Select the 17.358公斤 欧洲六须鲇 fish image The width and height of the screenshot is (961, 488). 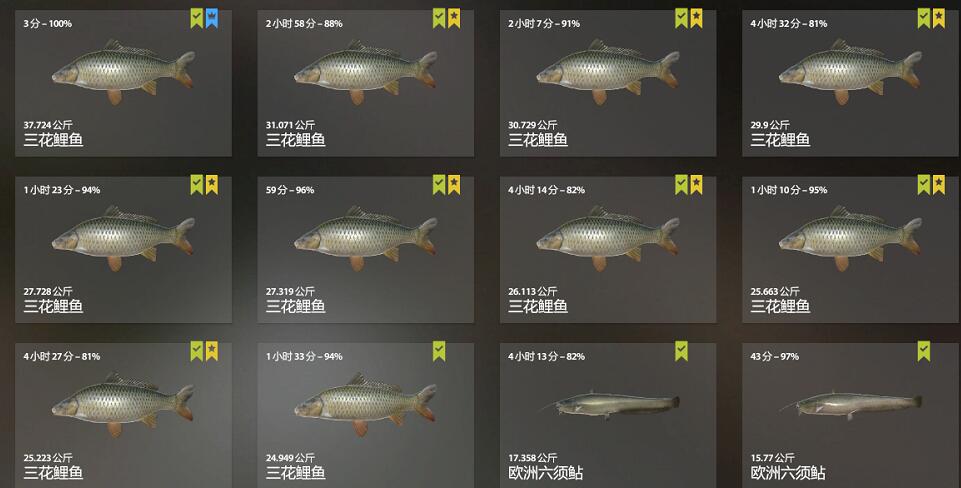[x=610, y=404]
